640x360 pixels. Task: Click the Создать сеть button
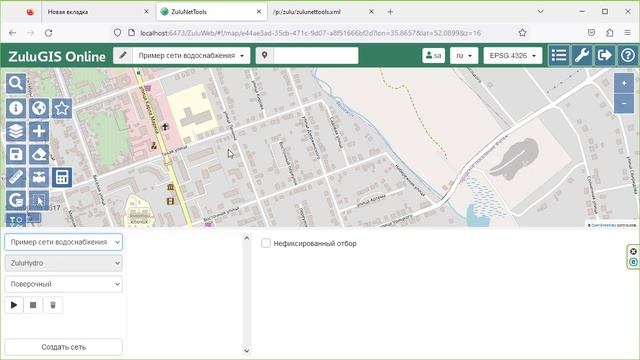coord(63,347)
